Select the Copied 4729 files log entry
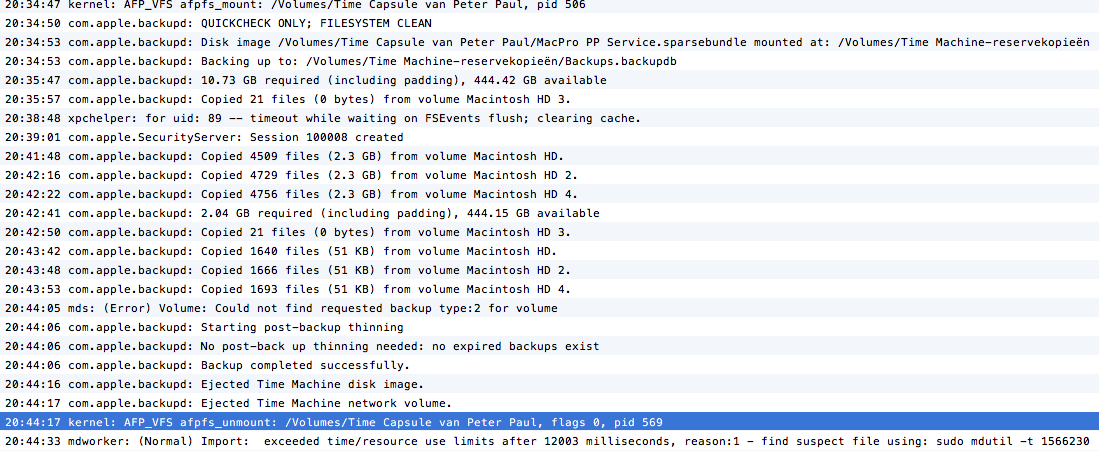The width and height of the screenshot is (1099, 451). pos(550,175)
